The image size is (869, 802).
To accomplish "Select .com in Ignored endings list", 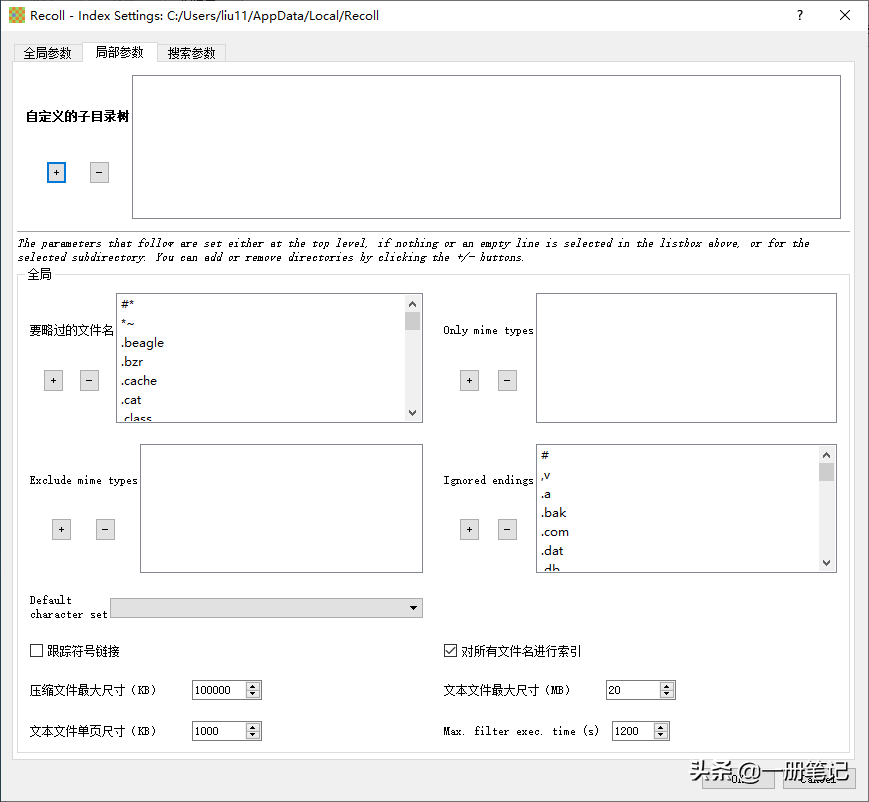I will click(678, 532).
